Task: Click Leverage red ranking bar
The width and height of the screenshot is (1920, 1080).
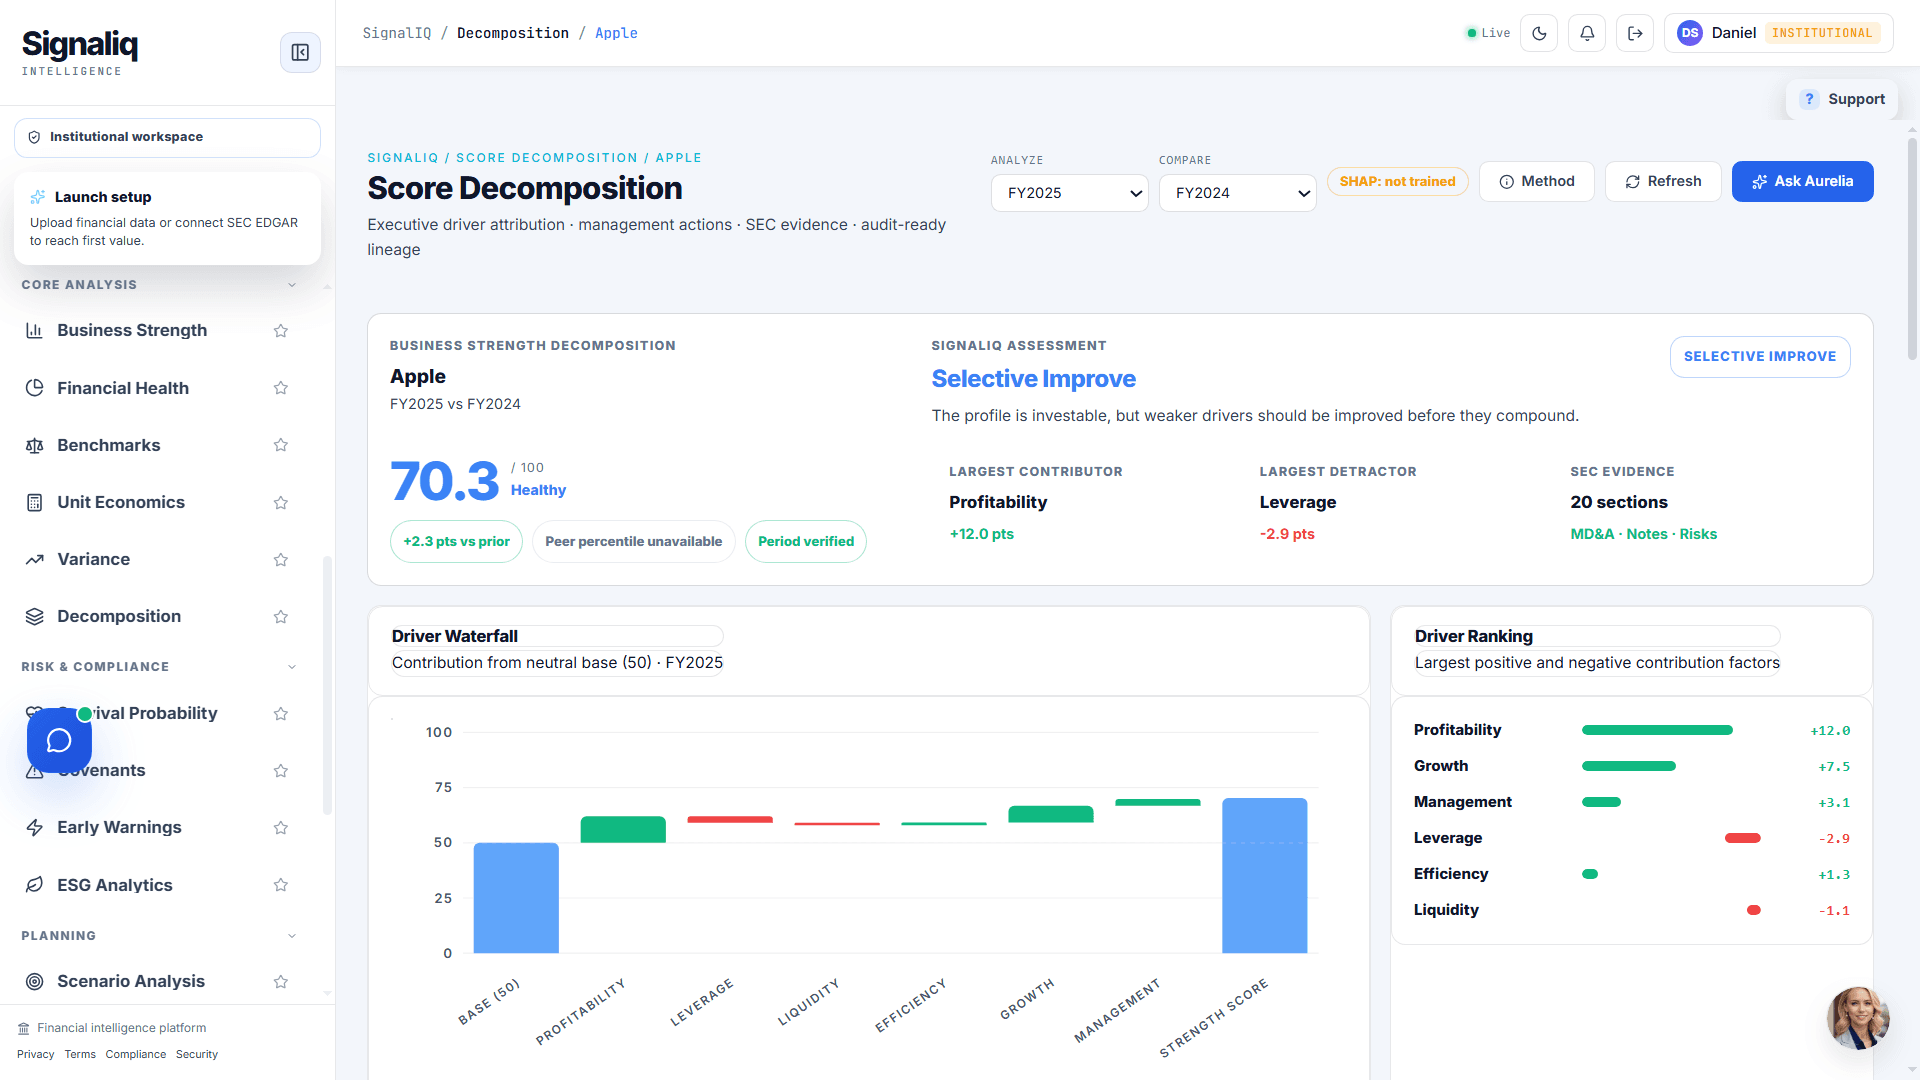Action: click(1742, 838)
